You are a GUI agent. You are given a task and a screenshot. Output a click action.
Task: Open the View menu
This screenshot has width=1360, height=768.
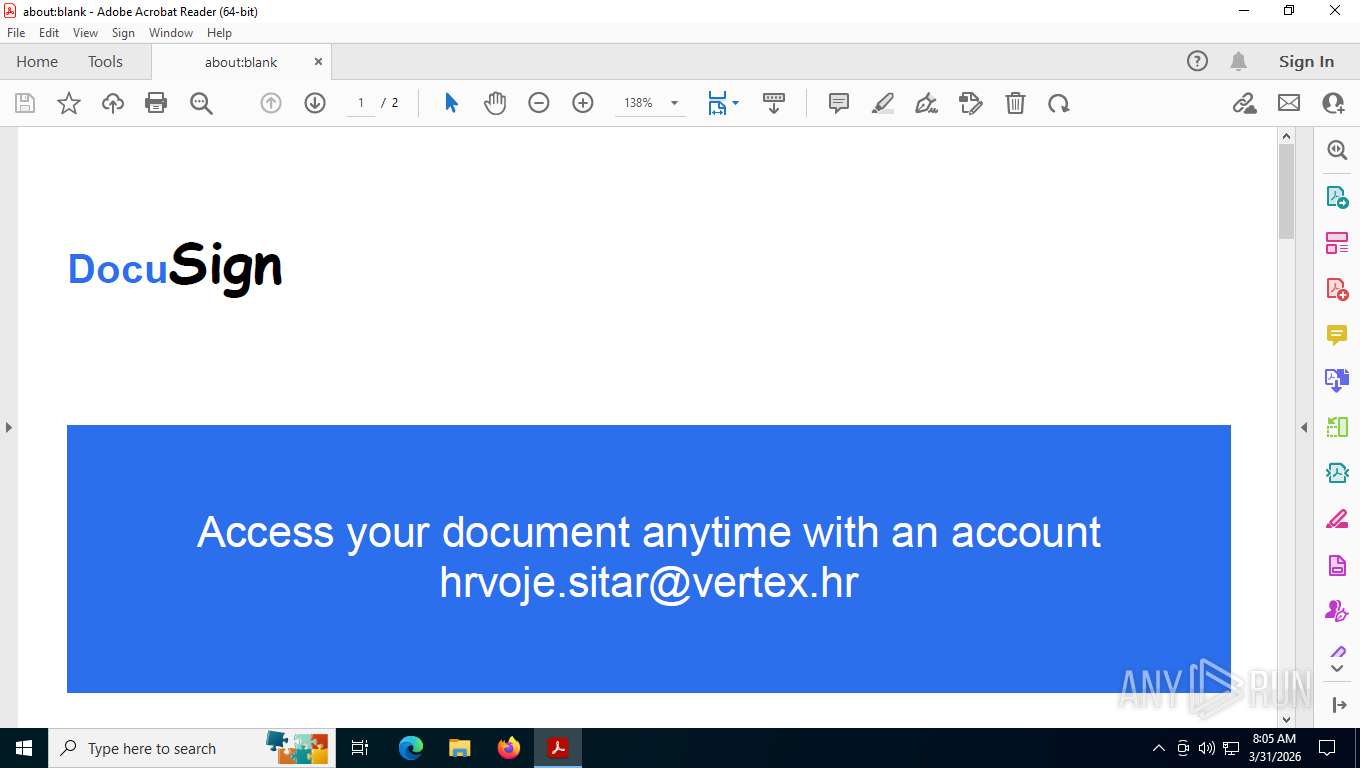click(86, 33)
